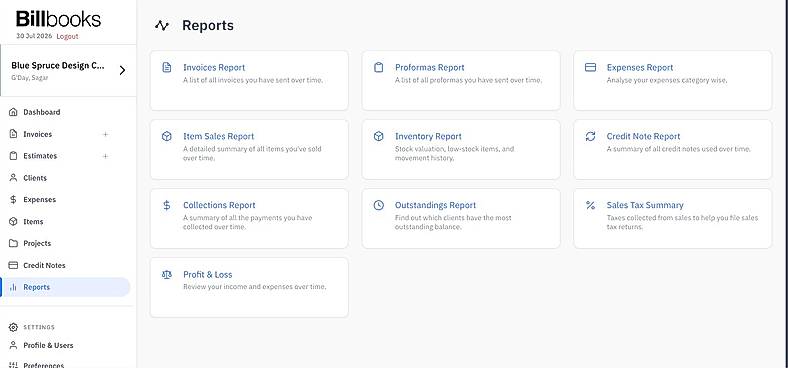The width and height of the screenshot is (788, 368).
Task: Click the Proformas Report clipboard icon
Action: (x=378, y=67)
